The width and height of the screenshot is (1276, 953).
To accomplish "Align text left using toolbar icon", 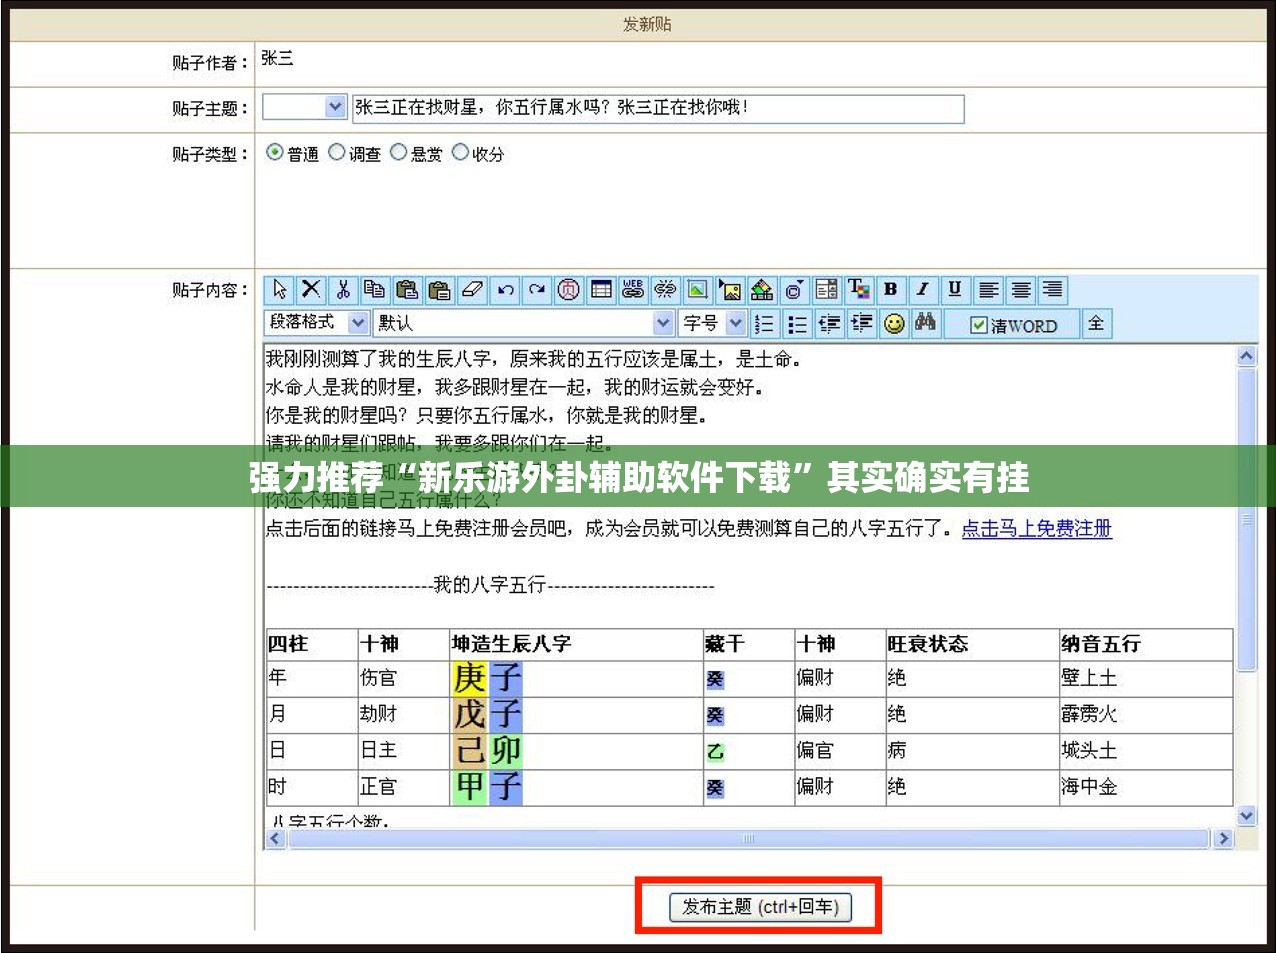I will point(988,290).
